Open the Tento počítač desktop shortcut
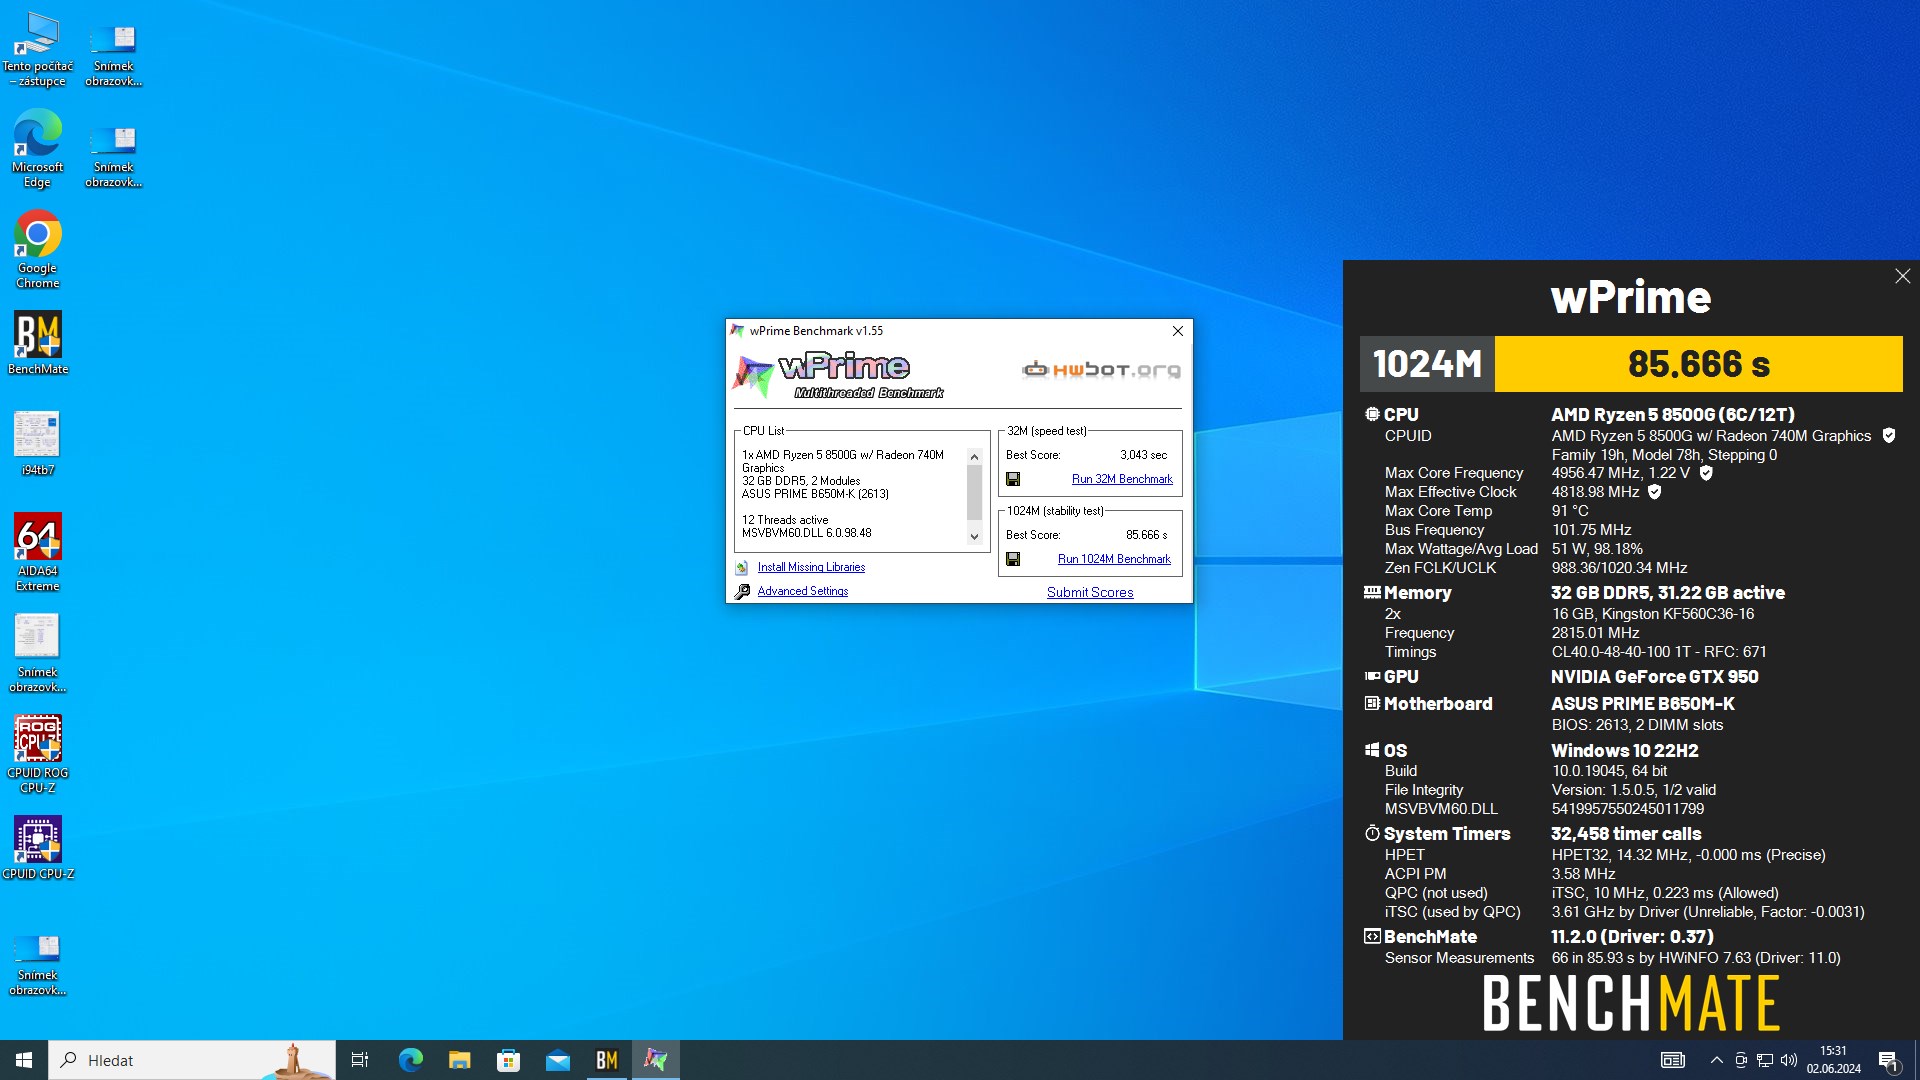The width and height of the screenshot is (1920, 1080). click(x=38, y=50)
